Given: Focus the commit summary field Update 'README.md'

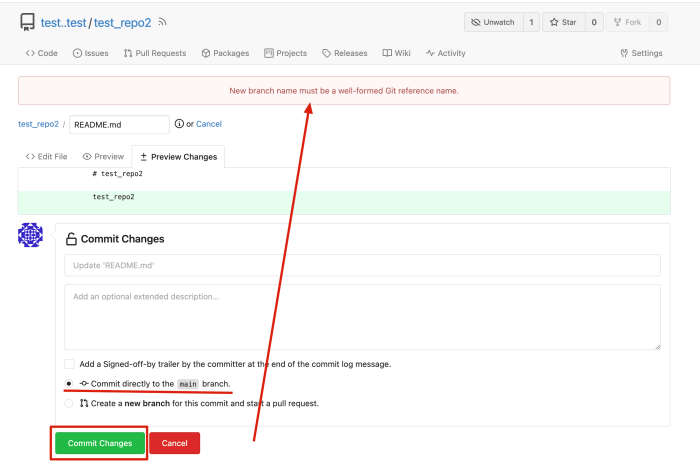Looking at the screenshot, I should coord(362,265).
